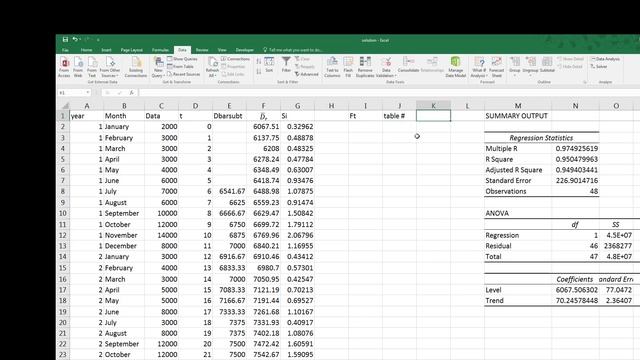The height and width of the screenshot is (360, 640).
Task: Open the File tab
Action: click(65, 50)
